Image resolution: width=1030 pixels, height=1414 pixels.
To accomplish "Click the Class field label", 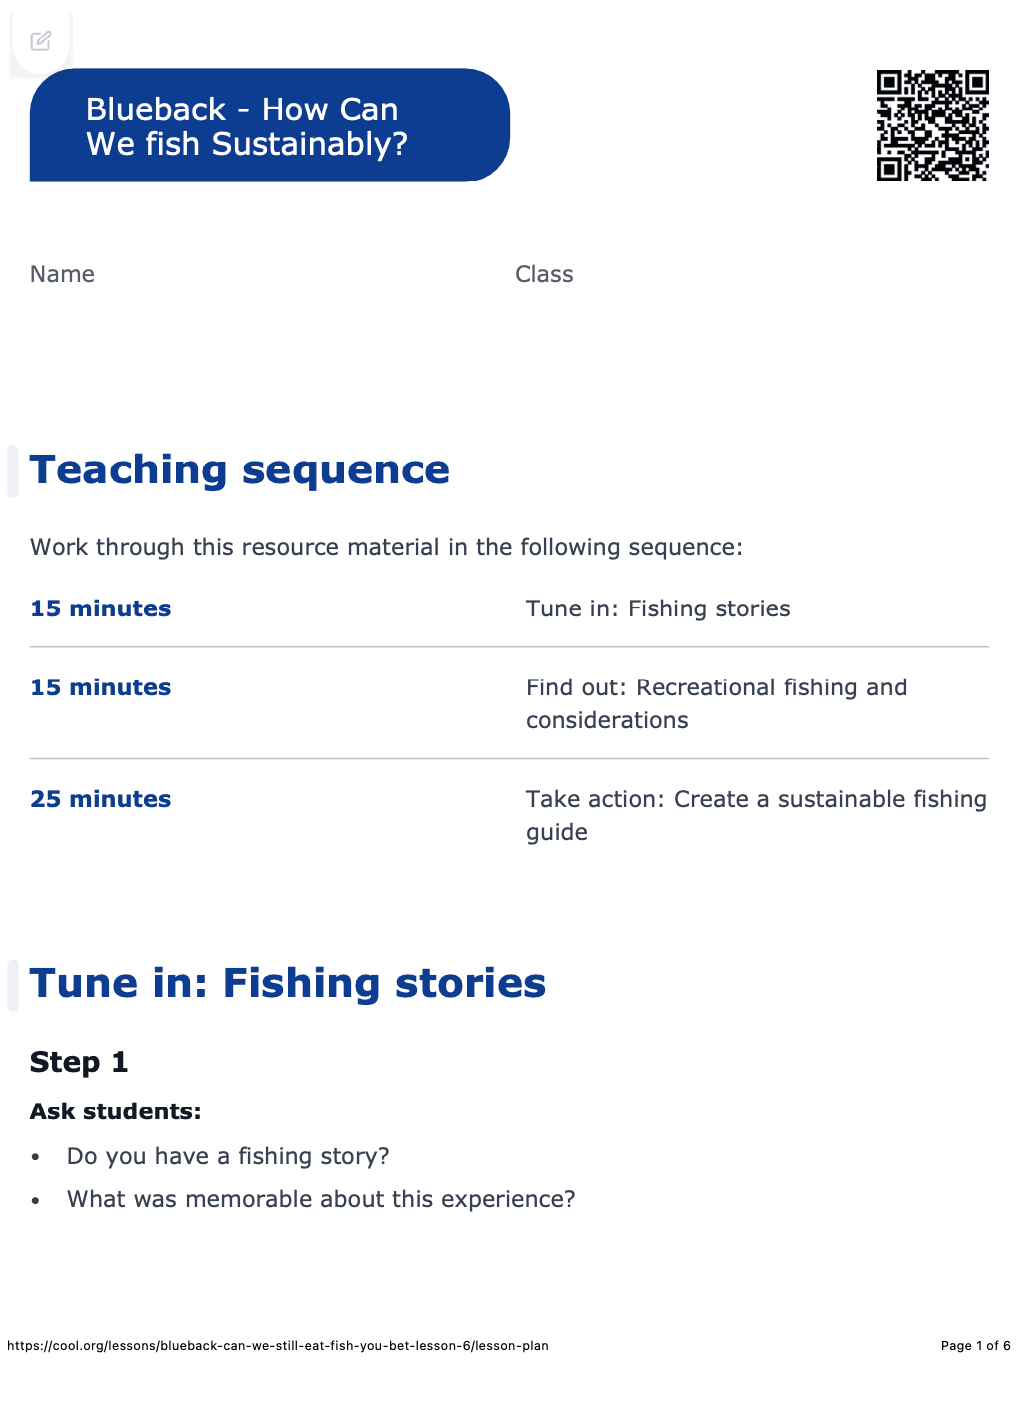I will [x=544, y=274].
